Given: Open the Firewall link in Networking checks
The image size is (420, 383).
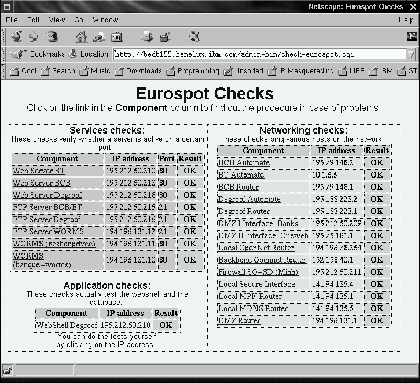Looking at the screenshot, I should coord(258,272).
